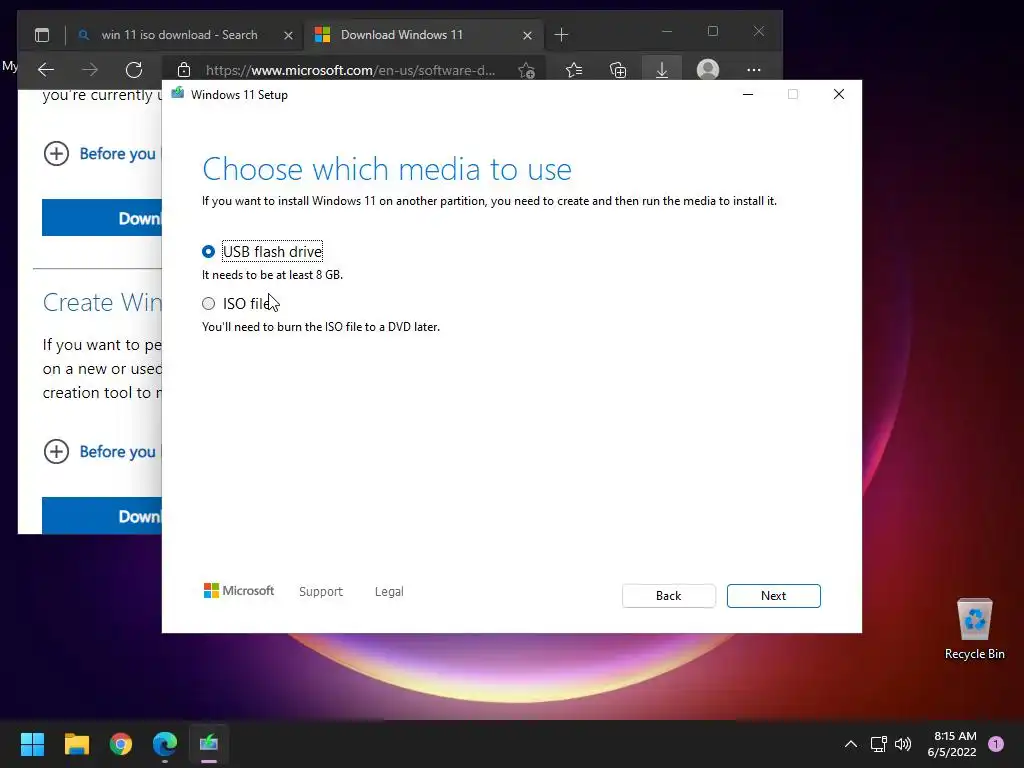The width and height of the screenshot is (1024, 768).
Task: Click the upper Download button on webpage
Action: [102, 217]
